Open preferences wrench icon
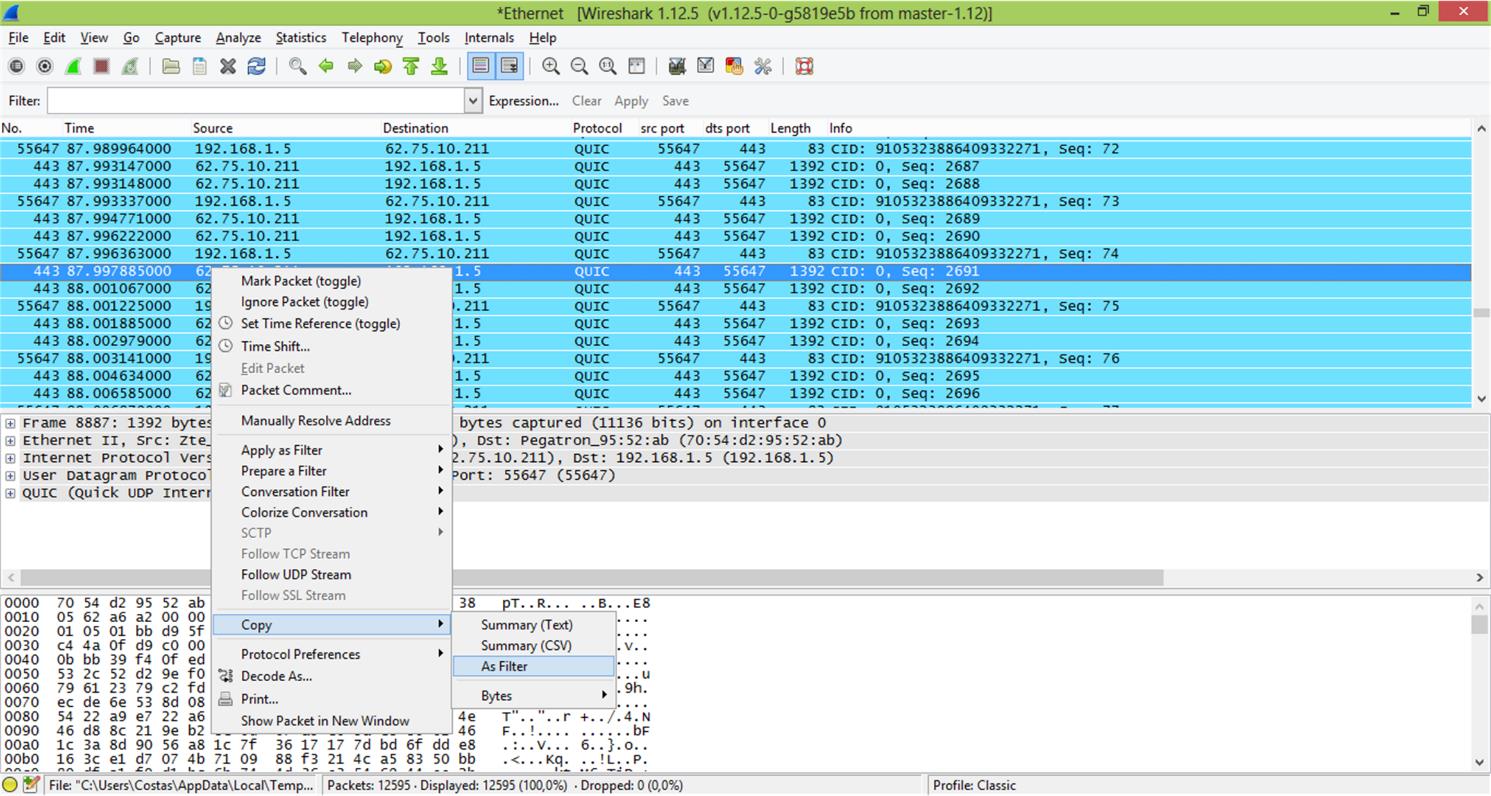Screen dimensions: 1491x796 [x=762, y=66]
